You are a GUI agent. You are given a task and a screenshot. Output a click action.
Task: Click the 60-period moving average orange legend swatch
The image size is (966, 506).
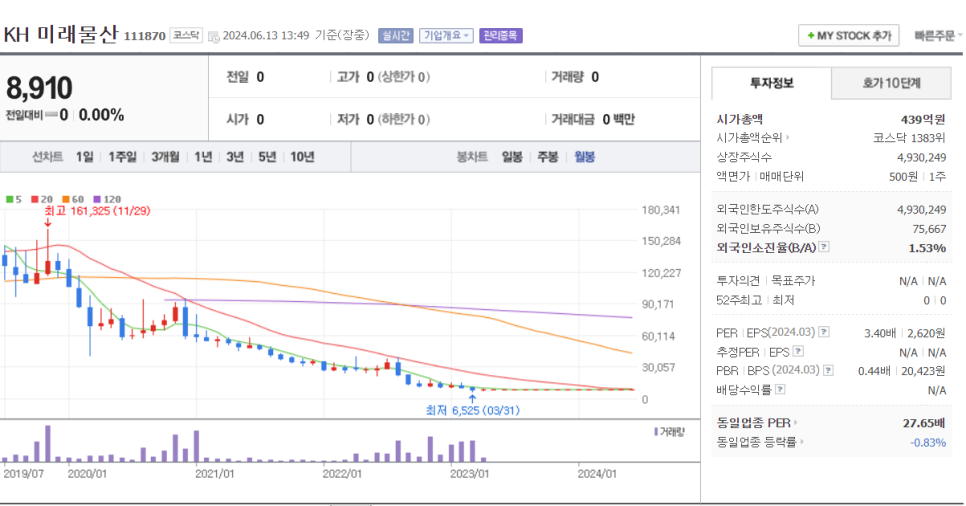66,199
